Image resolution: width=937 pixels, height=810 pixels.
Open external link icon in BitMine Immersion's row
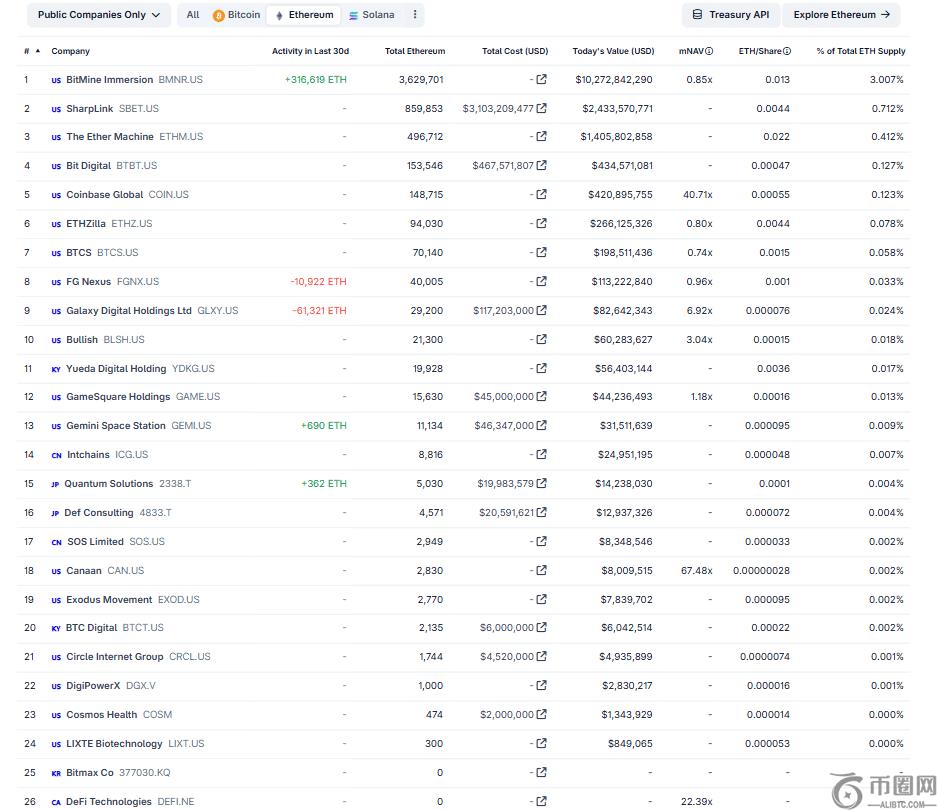(x=542, y=80)
